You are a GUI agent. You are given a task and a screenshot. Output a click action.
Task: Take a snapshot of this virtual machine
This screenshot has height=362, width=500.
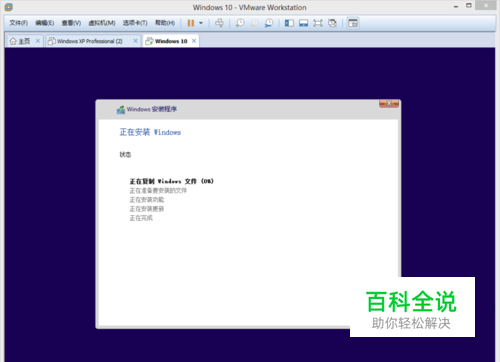240,23
